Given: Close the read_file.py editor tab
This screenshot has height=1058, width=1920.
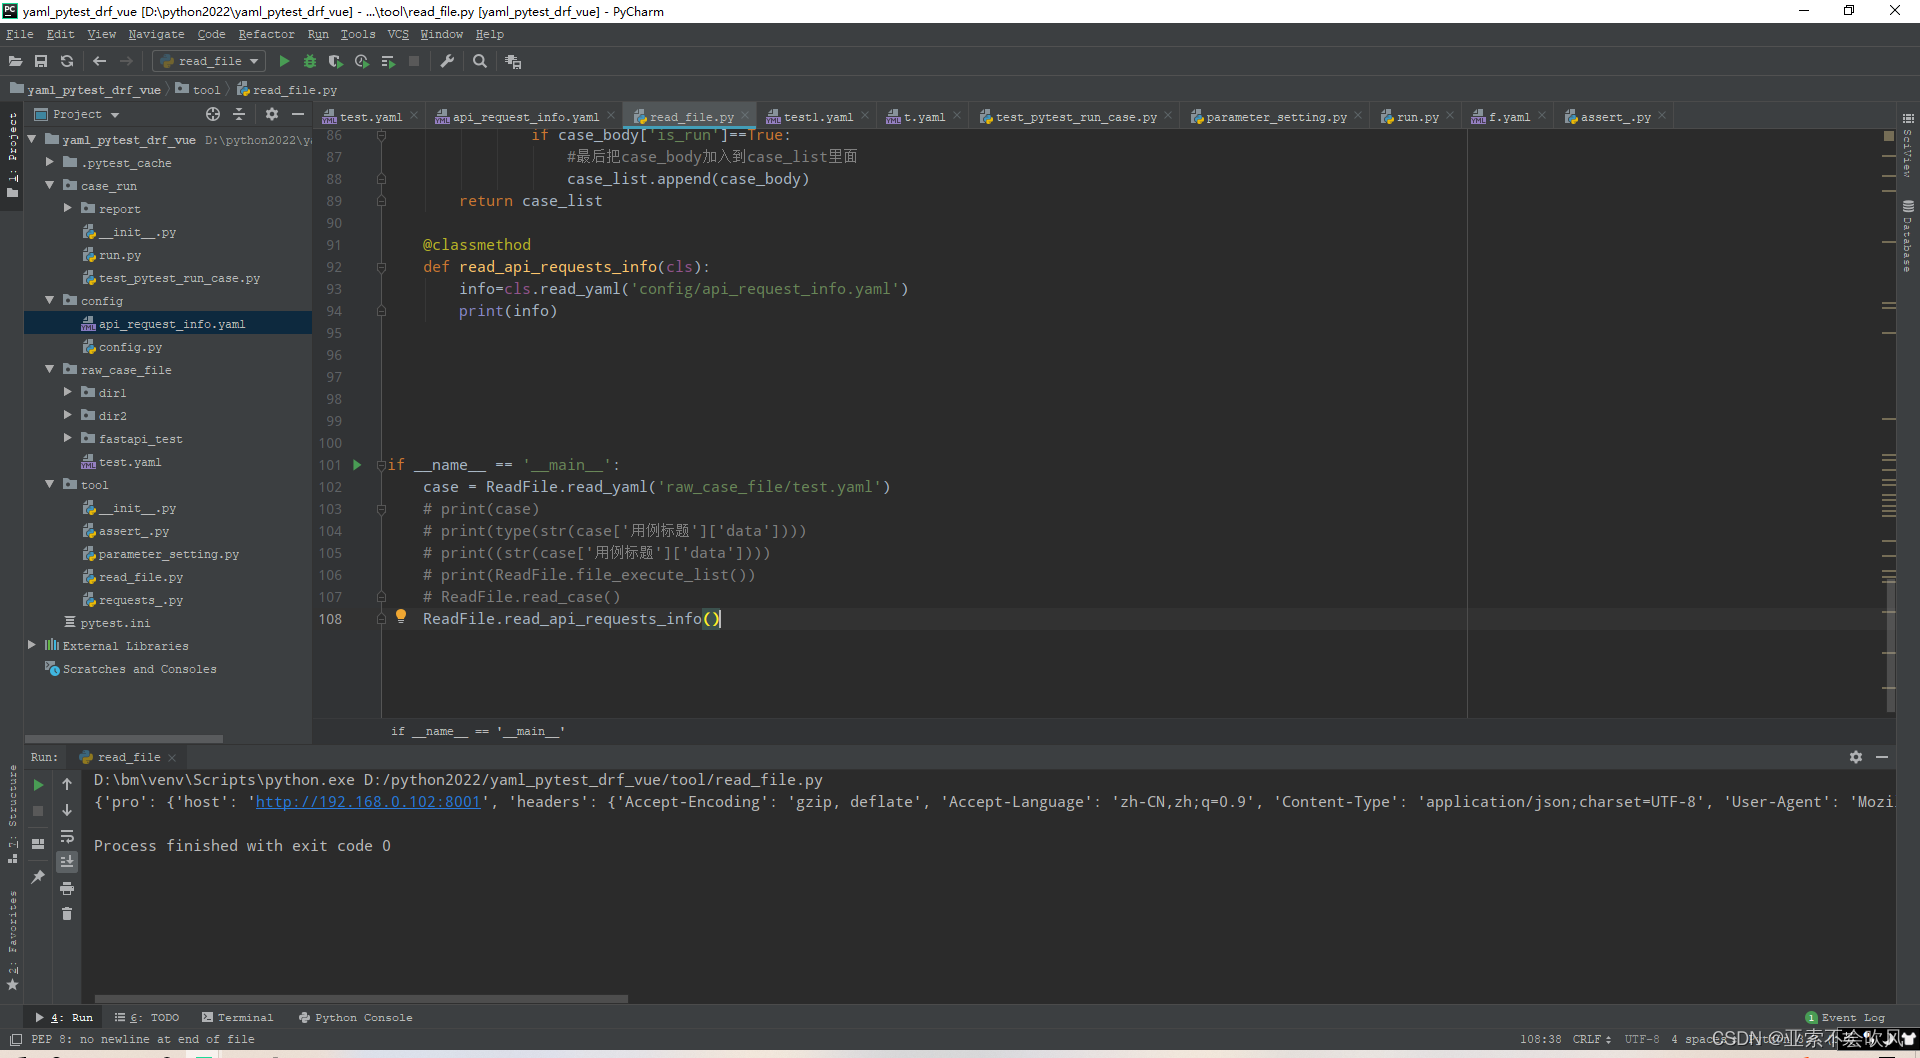Looking at the screenshot, I should pos(745,116).
